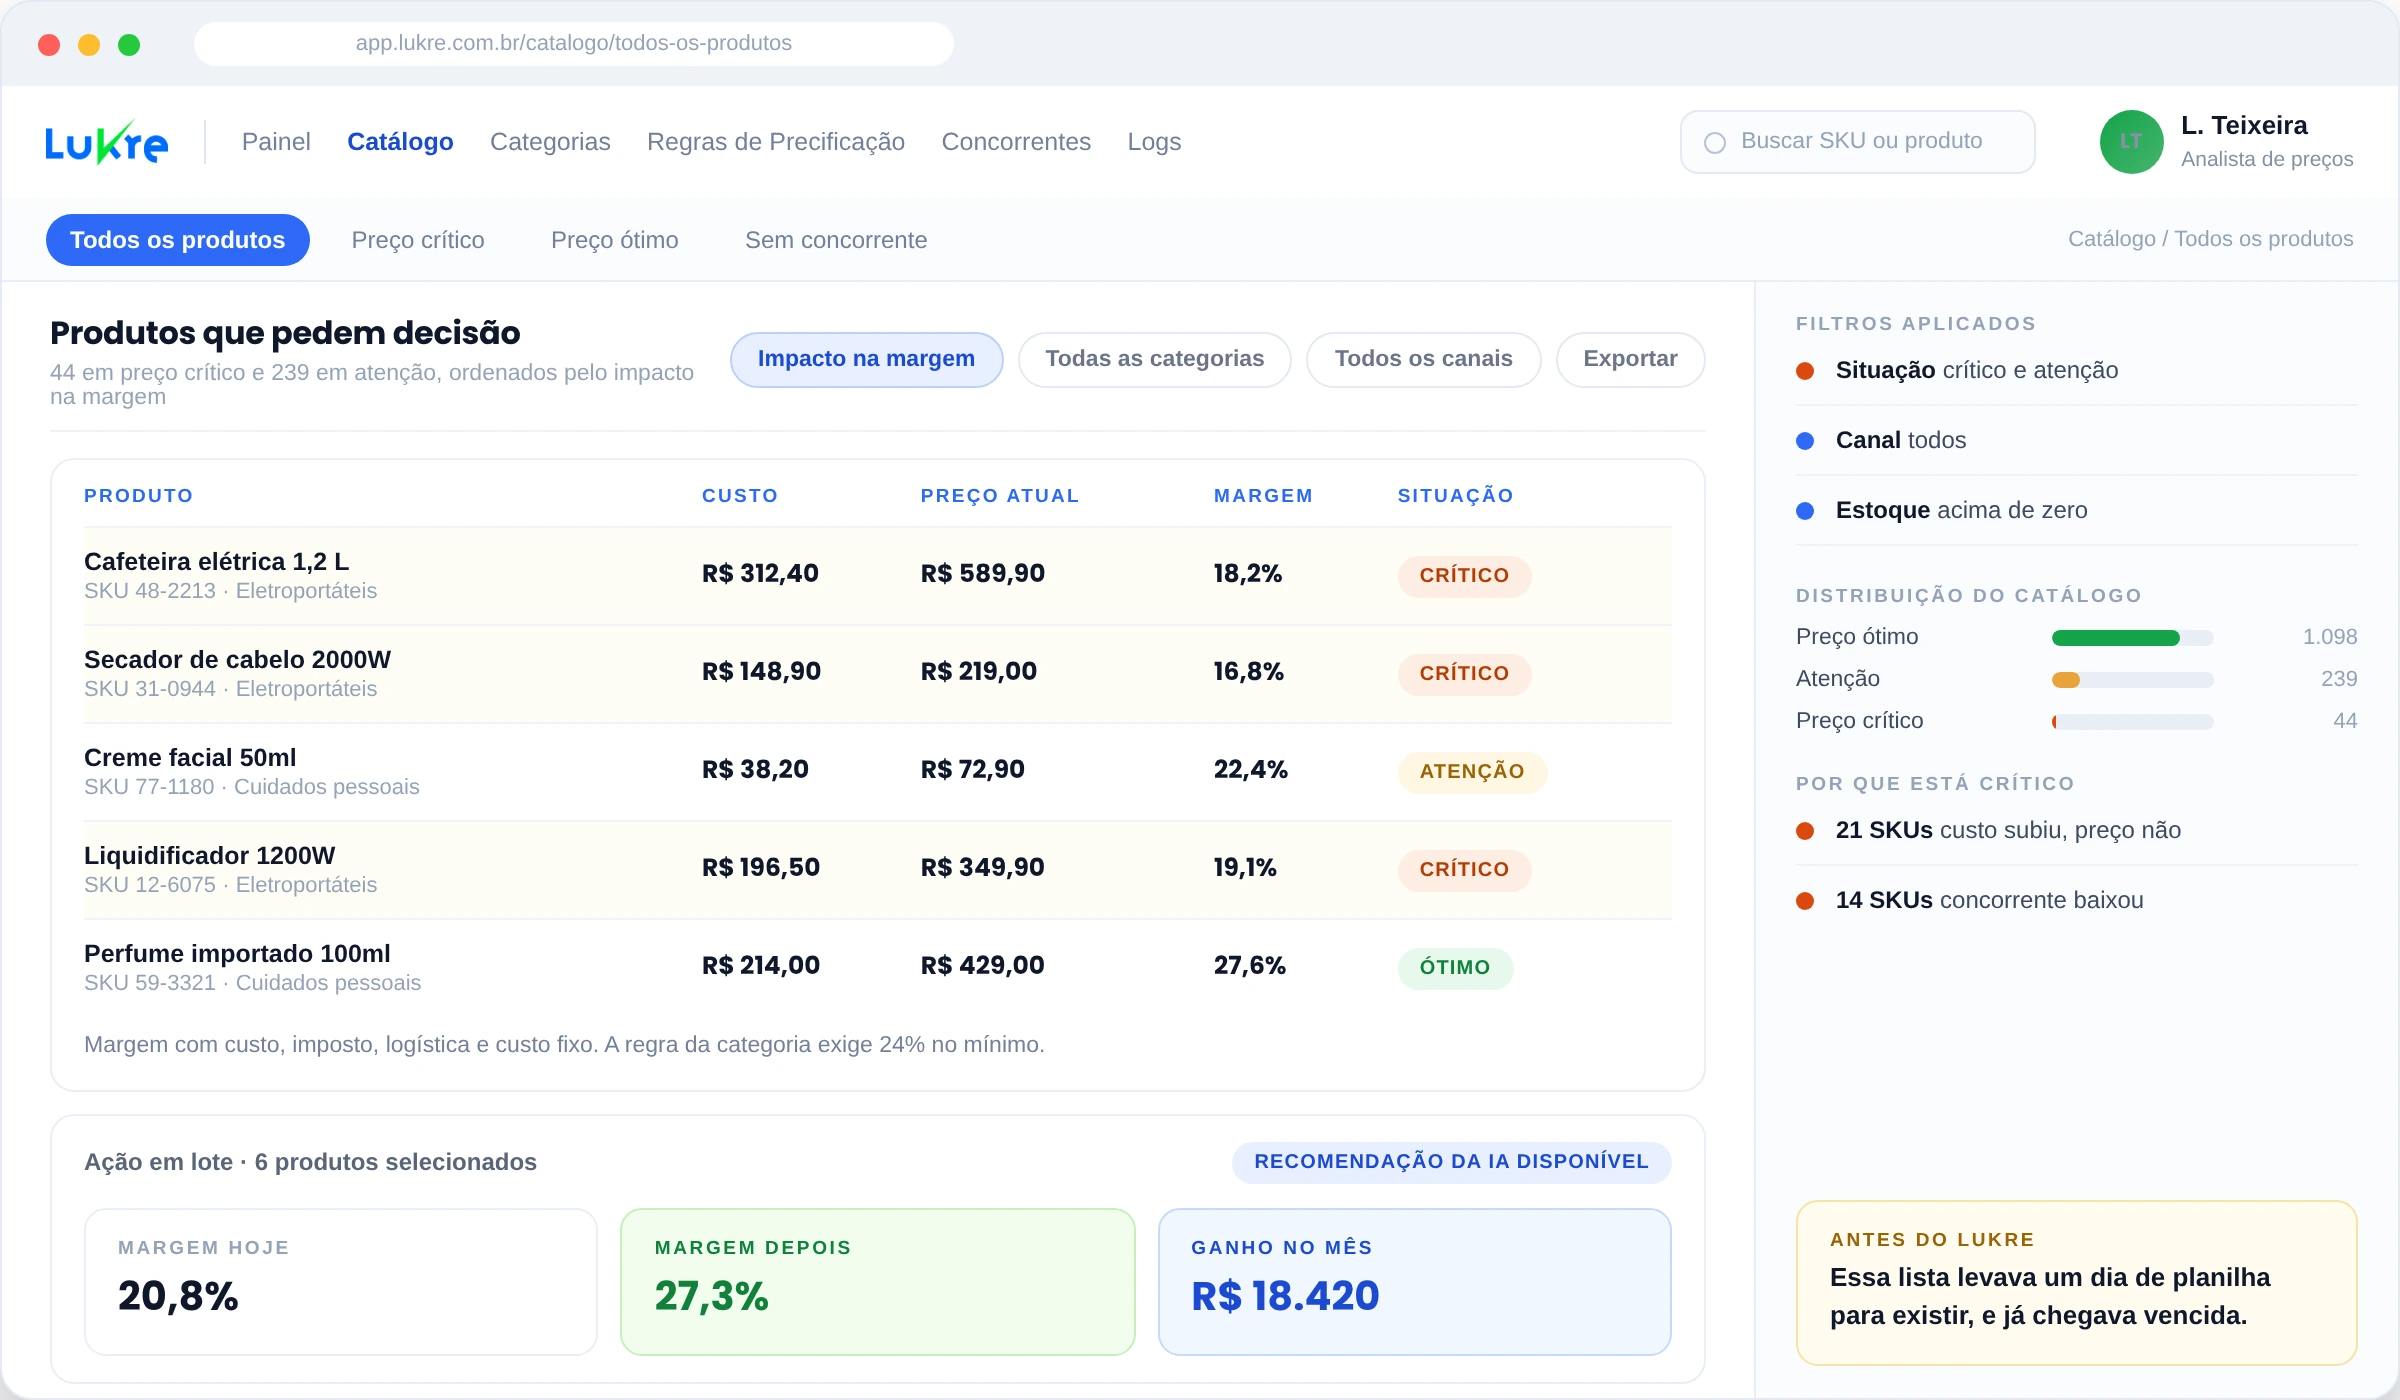Click the Atenção distribution bar
The height and width of the screenshot is (1400, 2400).
point(2132,680)
